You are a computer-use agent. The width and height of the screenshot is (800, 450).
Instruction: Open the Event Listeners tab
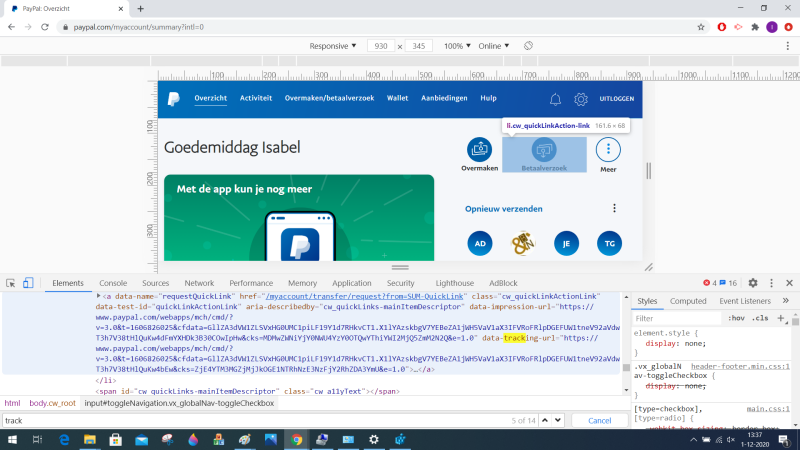[745, 301]
